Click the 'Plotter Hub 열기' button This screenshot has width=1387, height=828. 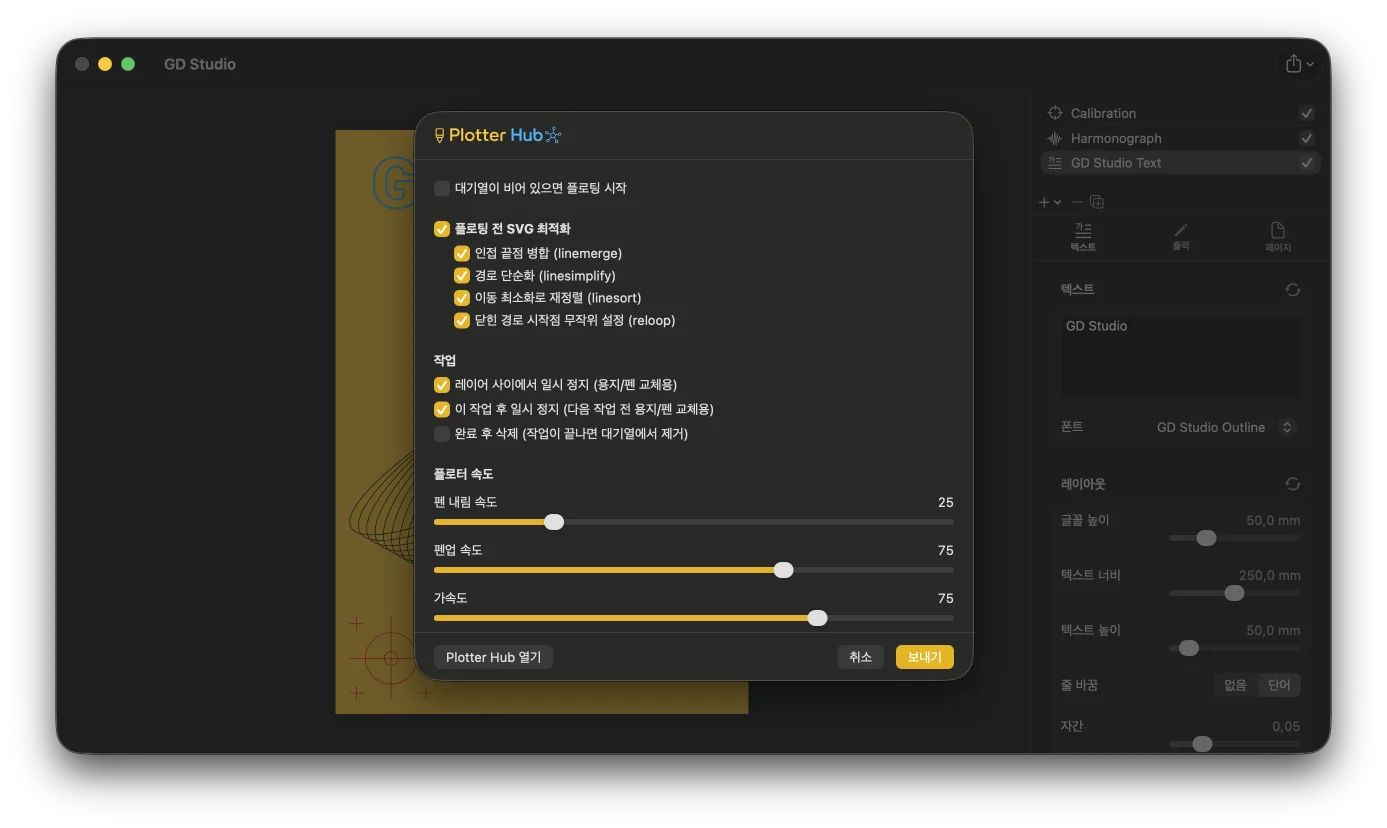coord(494,657)
